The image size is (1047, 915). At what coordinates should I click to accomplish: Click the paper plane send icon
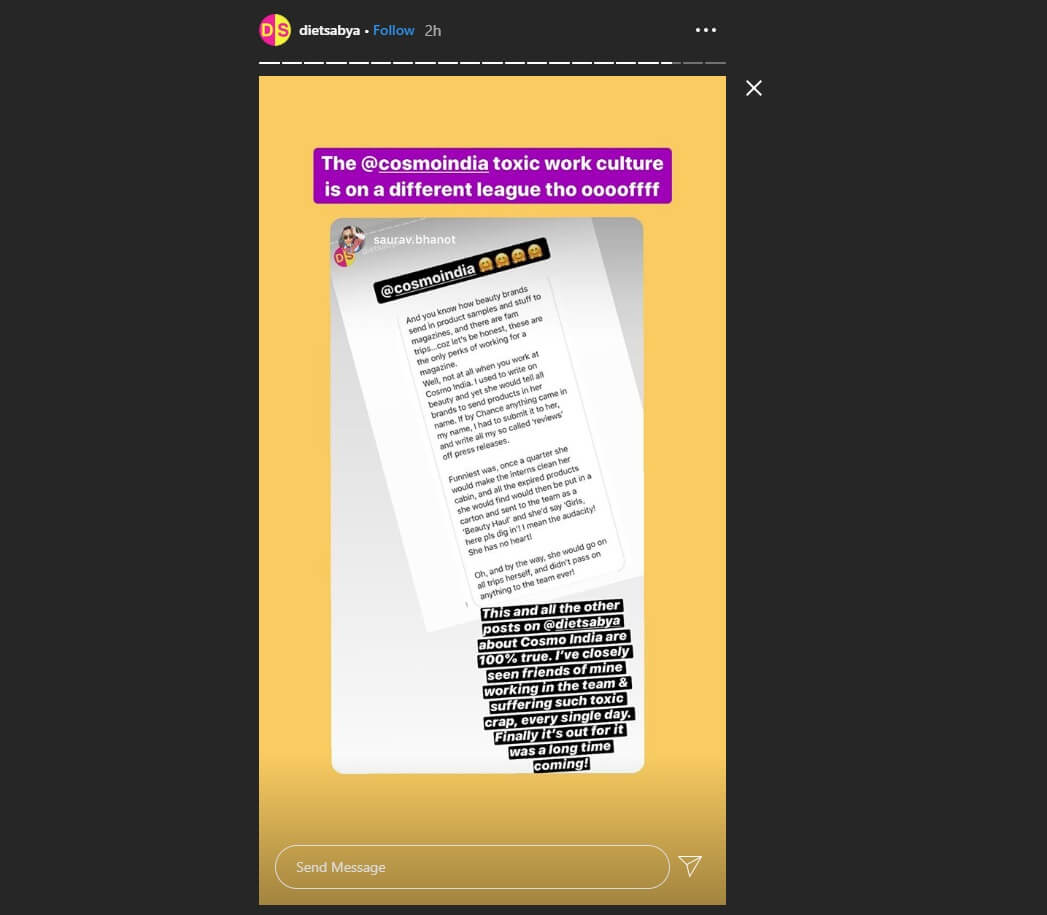[x=690, y=866]
